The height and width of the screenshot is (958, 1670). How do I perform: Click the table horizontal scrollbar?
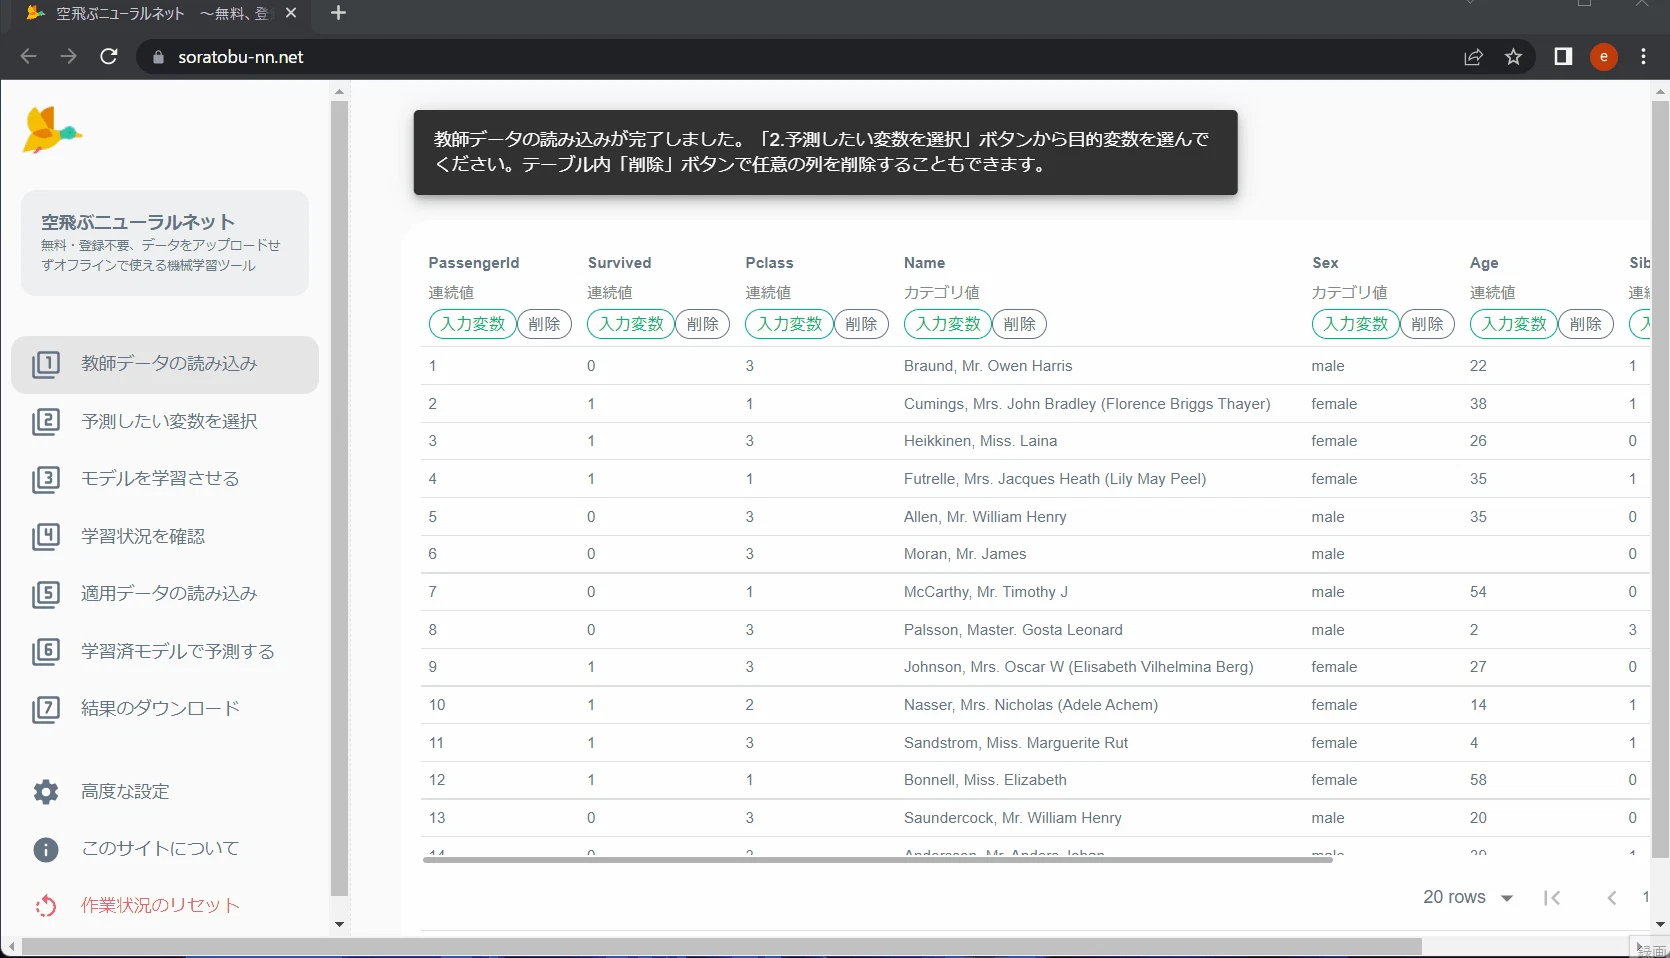(x=877, y=859)
